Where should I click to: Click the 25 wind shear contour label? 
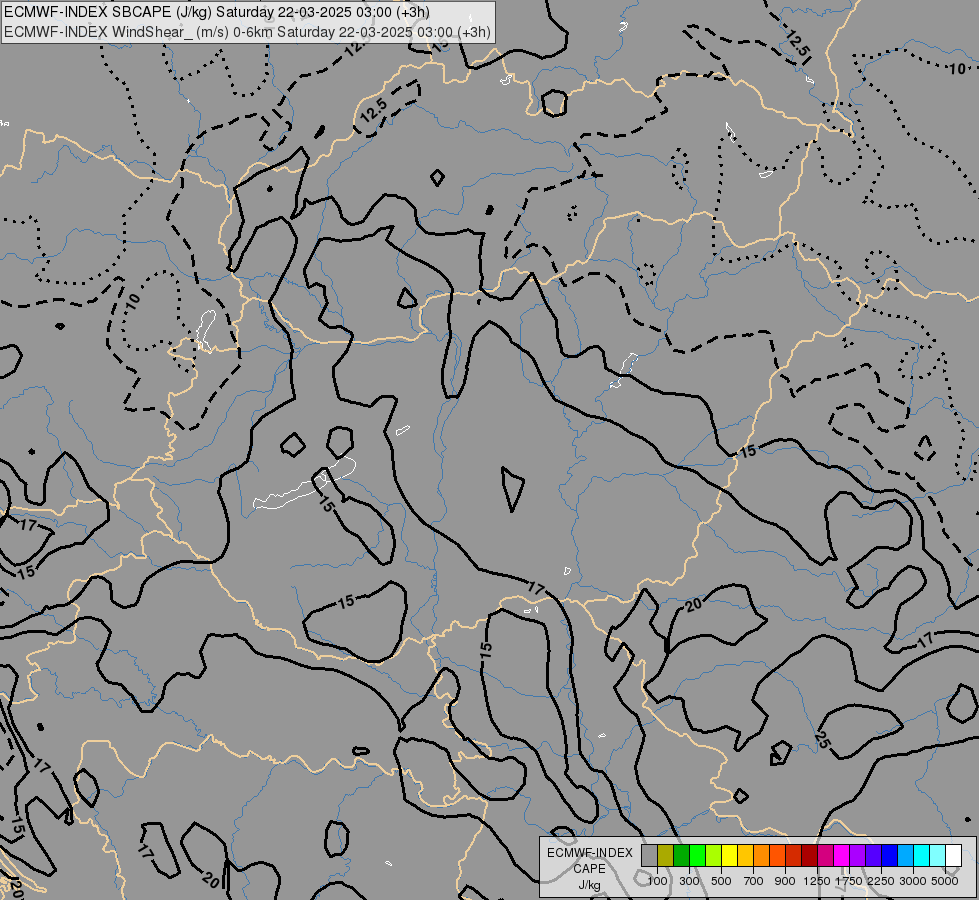(822, 739)
